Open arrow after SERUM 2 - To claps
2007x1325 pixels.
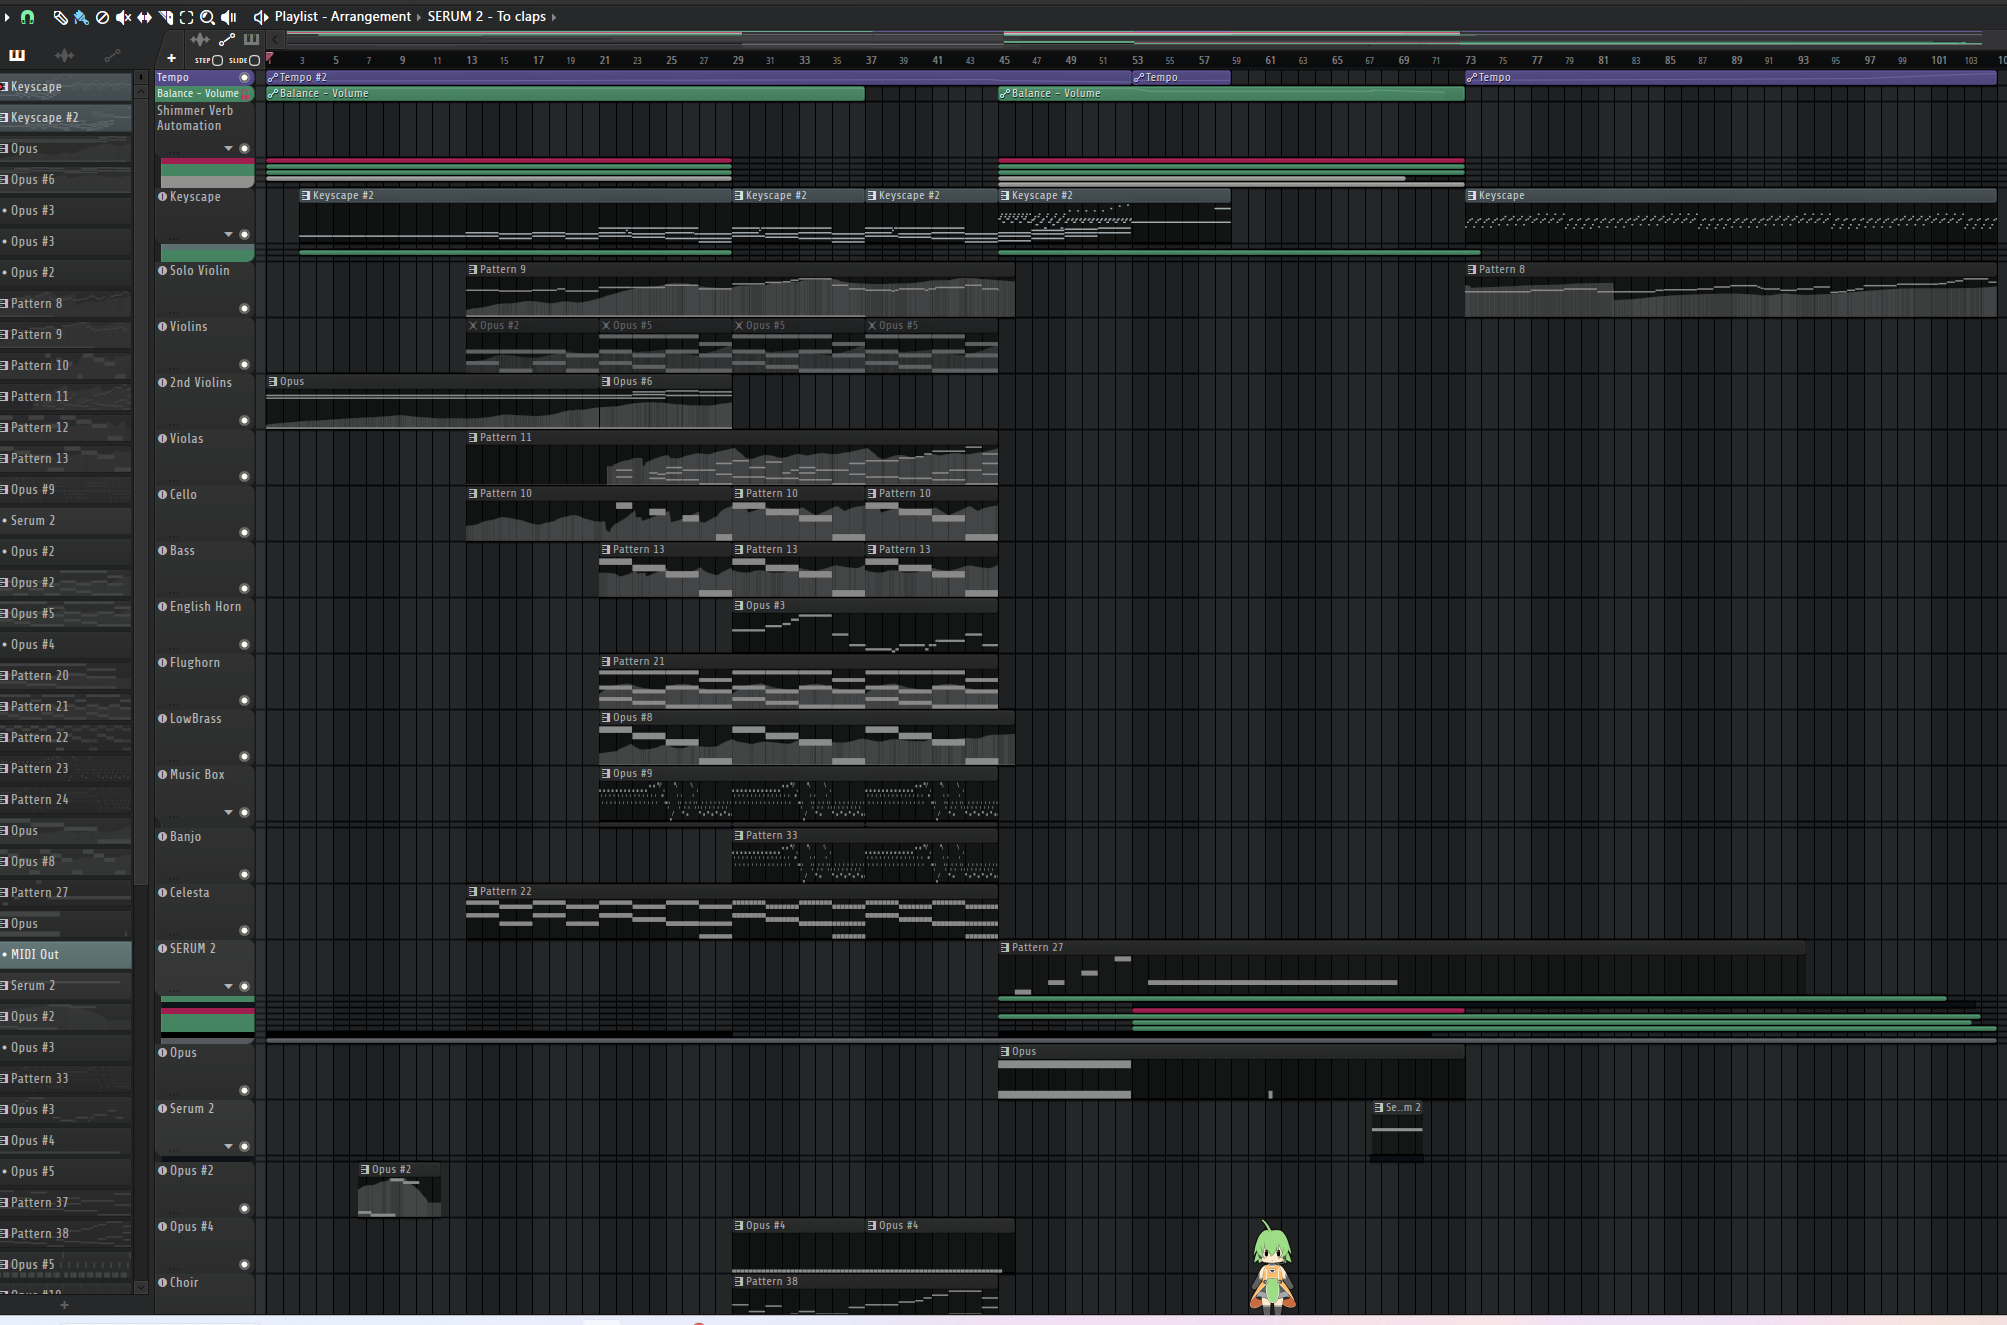click(x=554, y=17)
